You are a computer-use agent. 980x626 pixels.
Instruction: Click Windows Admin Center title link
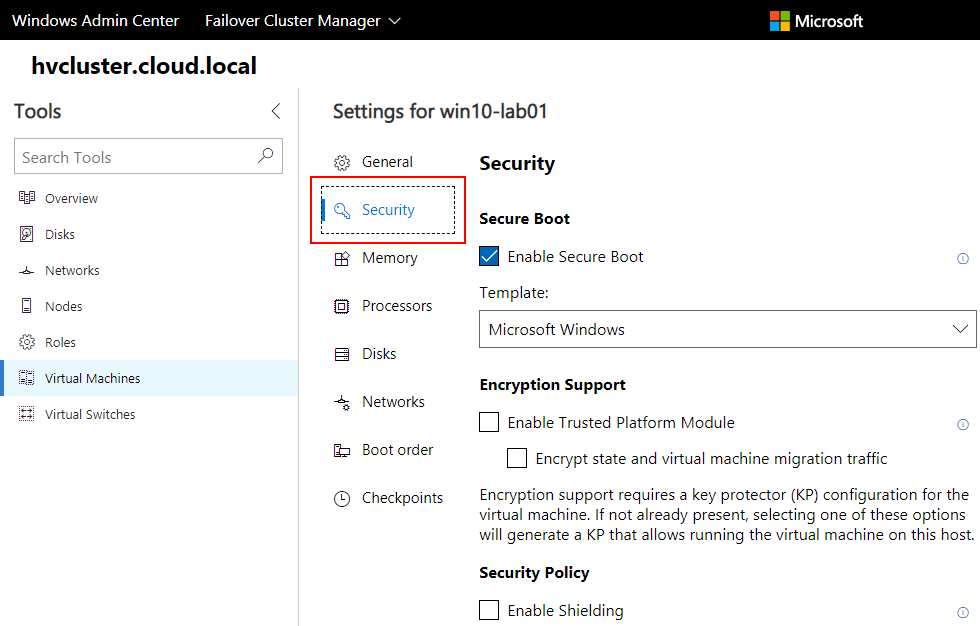pyautogui.click(x=96, y=20)
